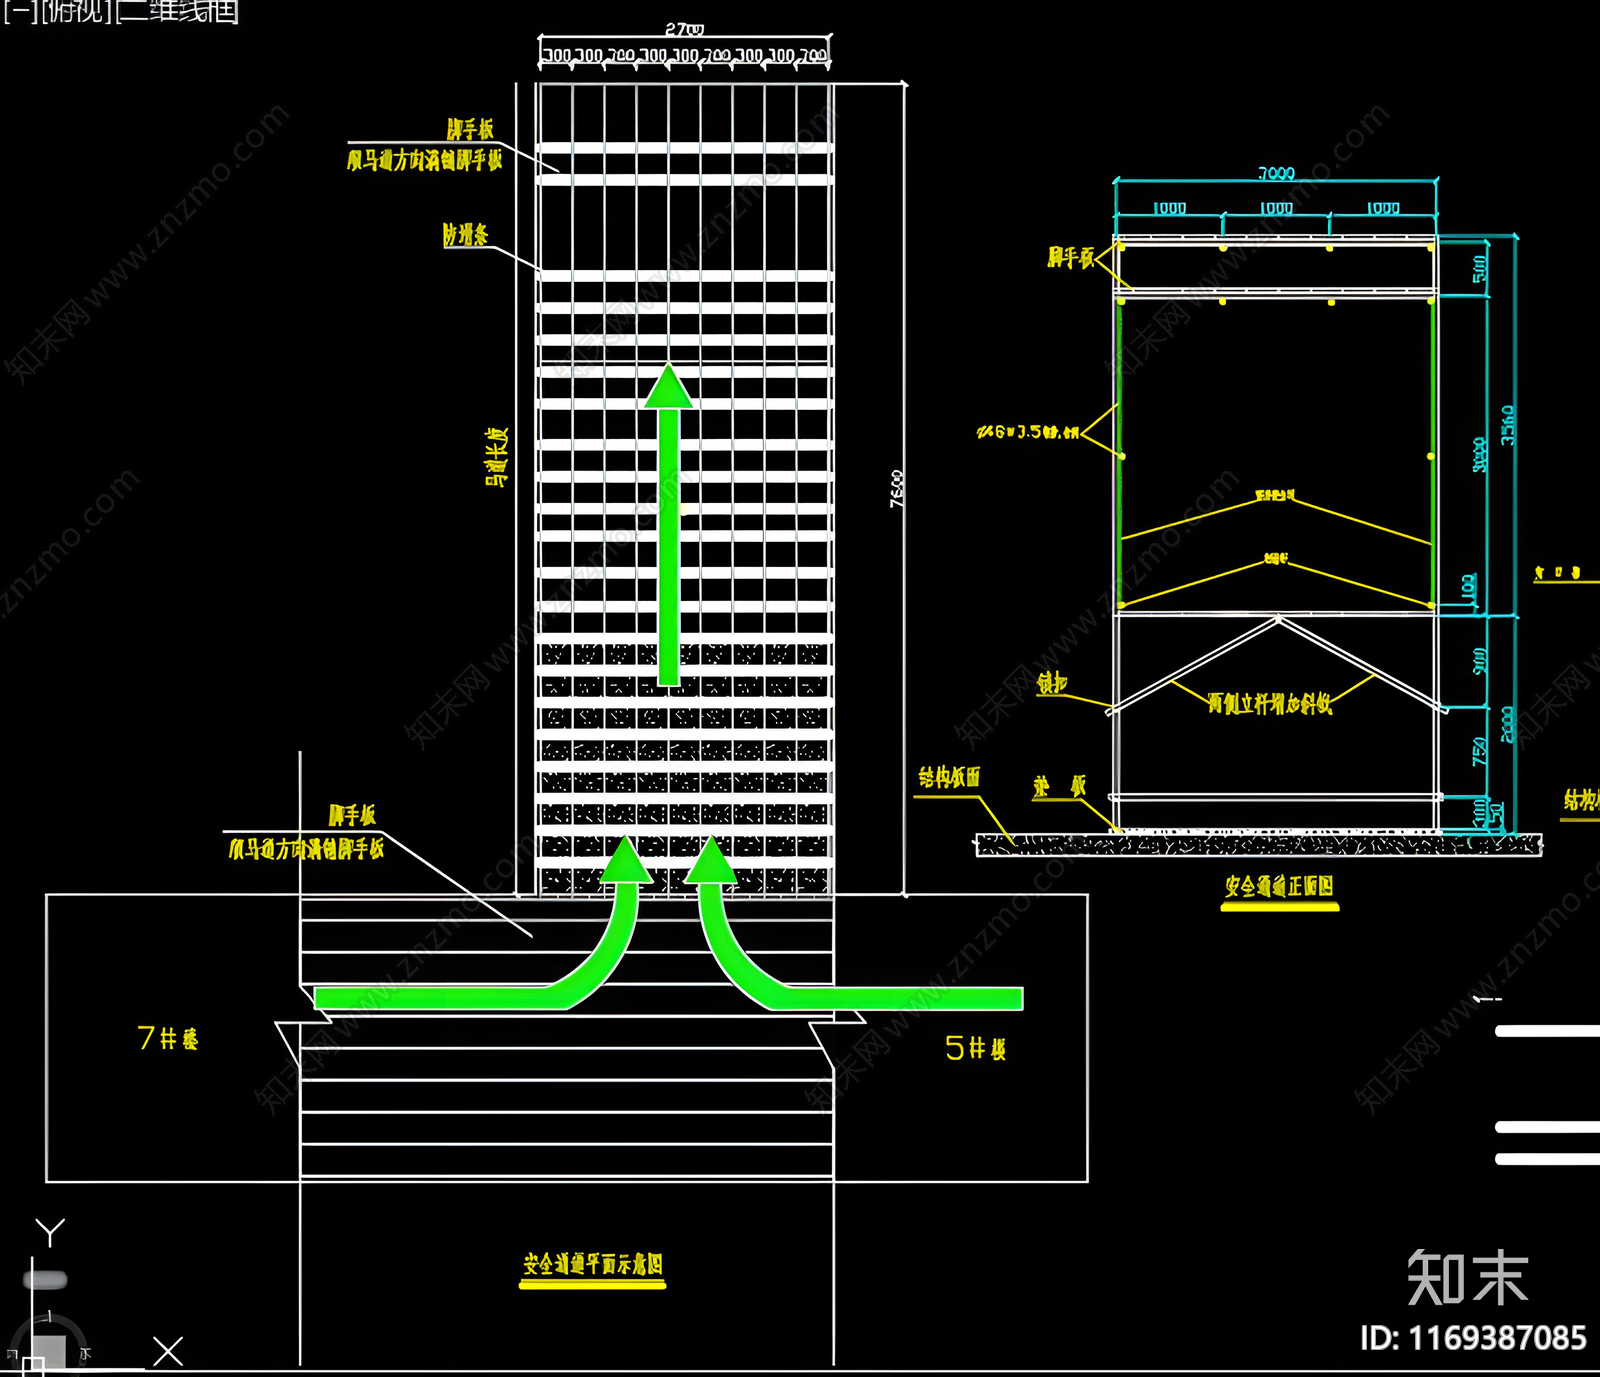Click the ViewCube top face
The image size is (1600, 1377).
point(48,1351)
